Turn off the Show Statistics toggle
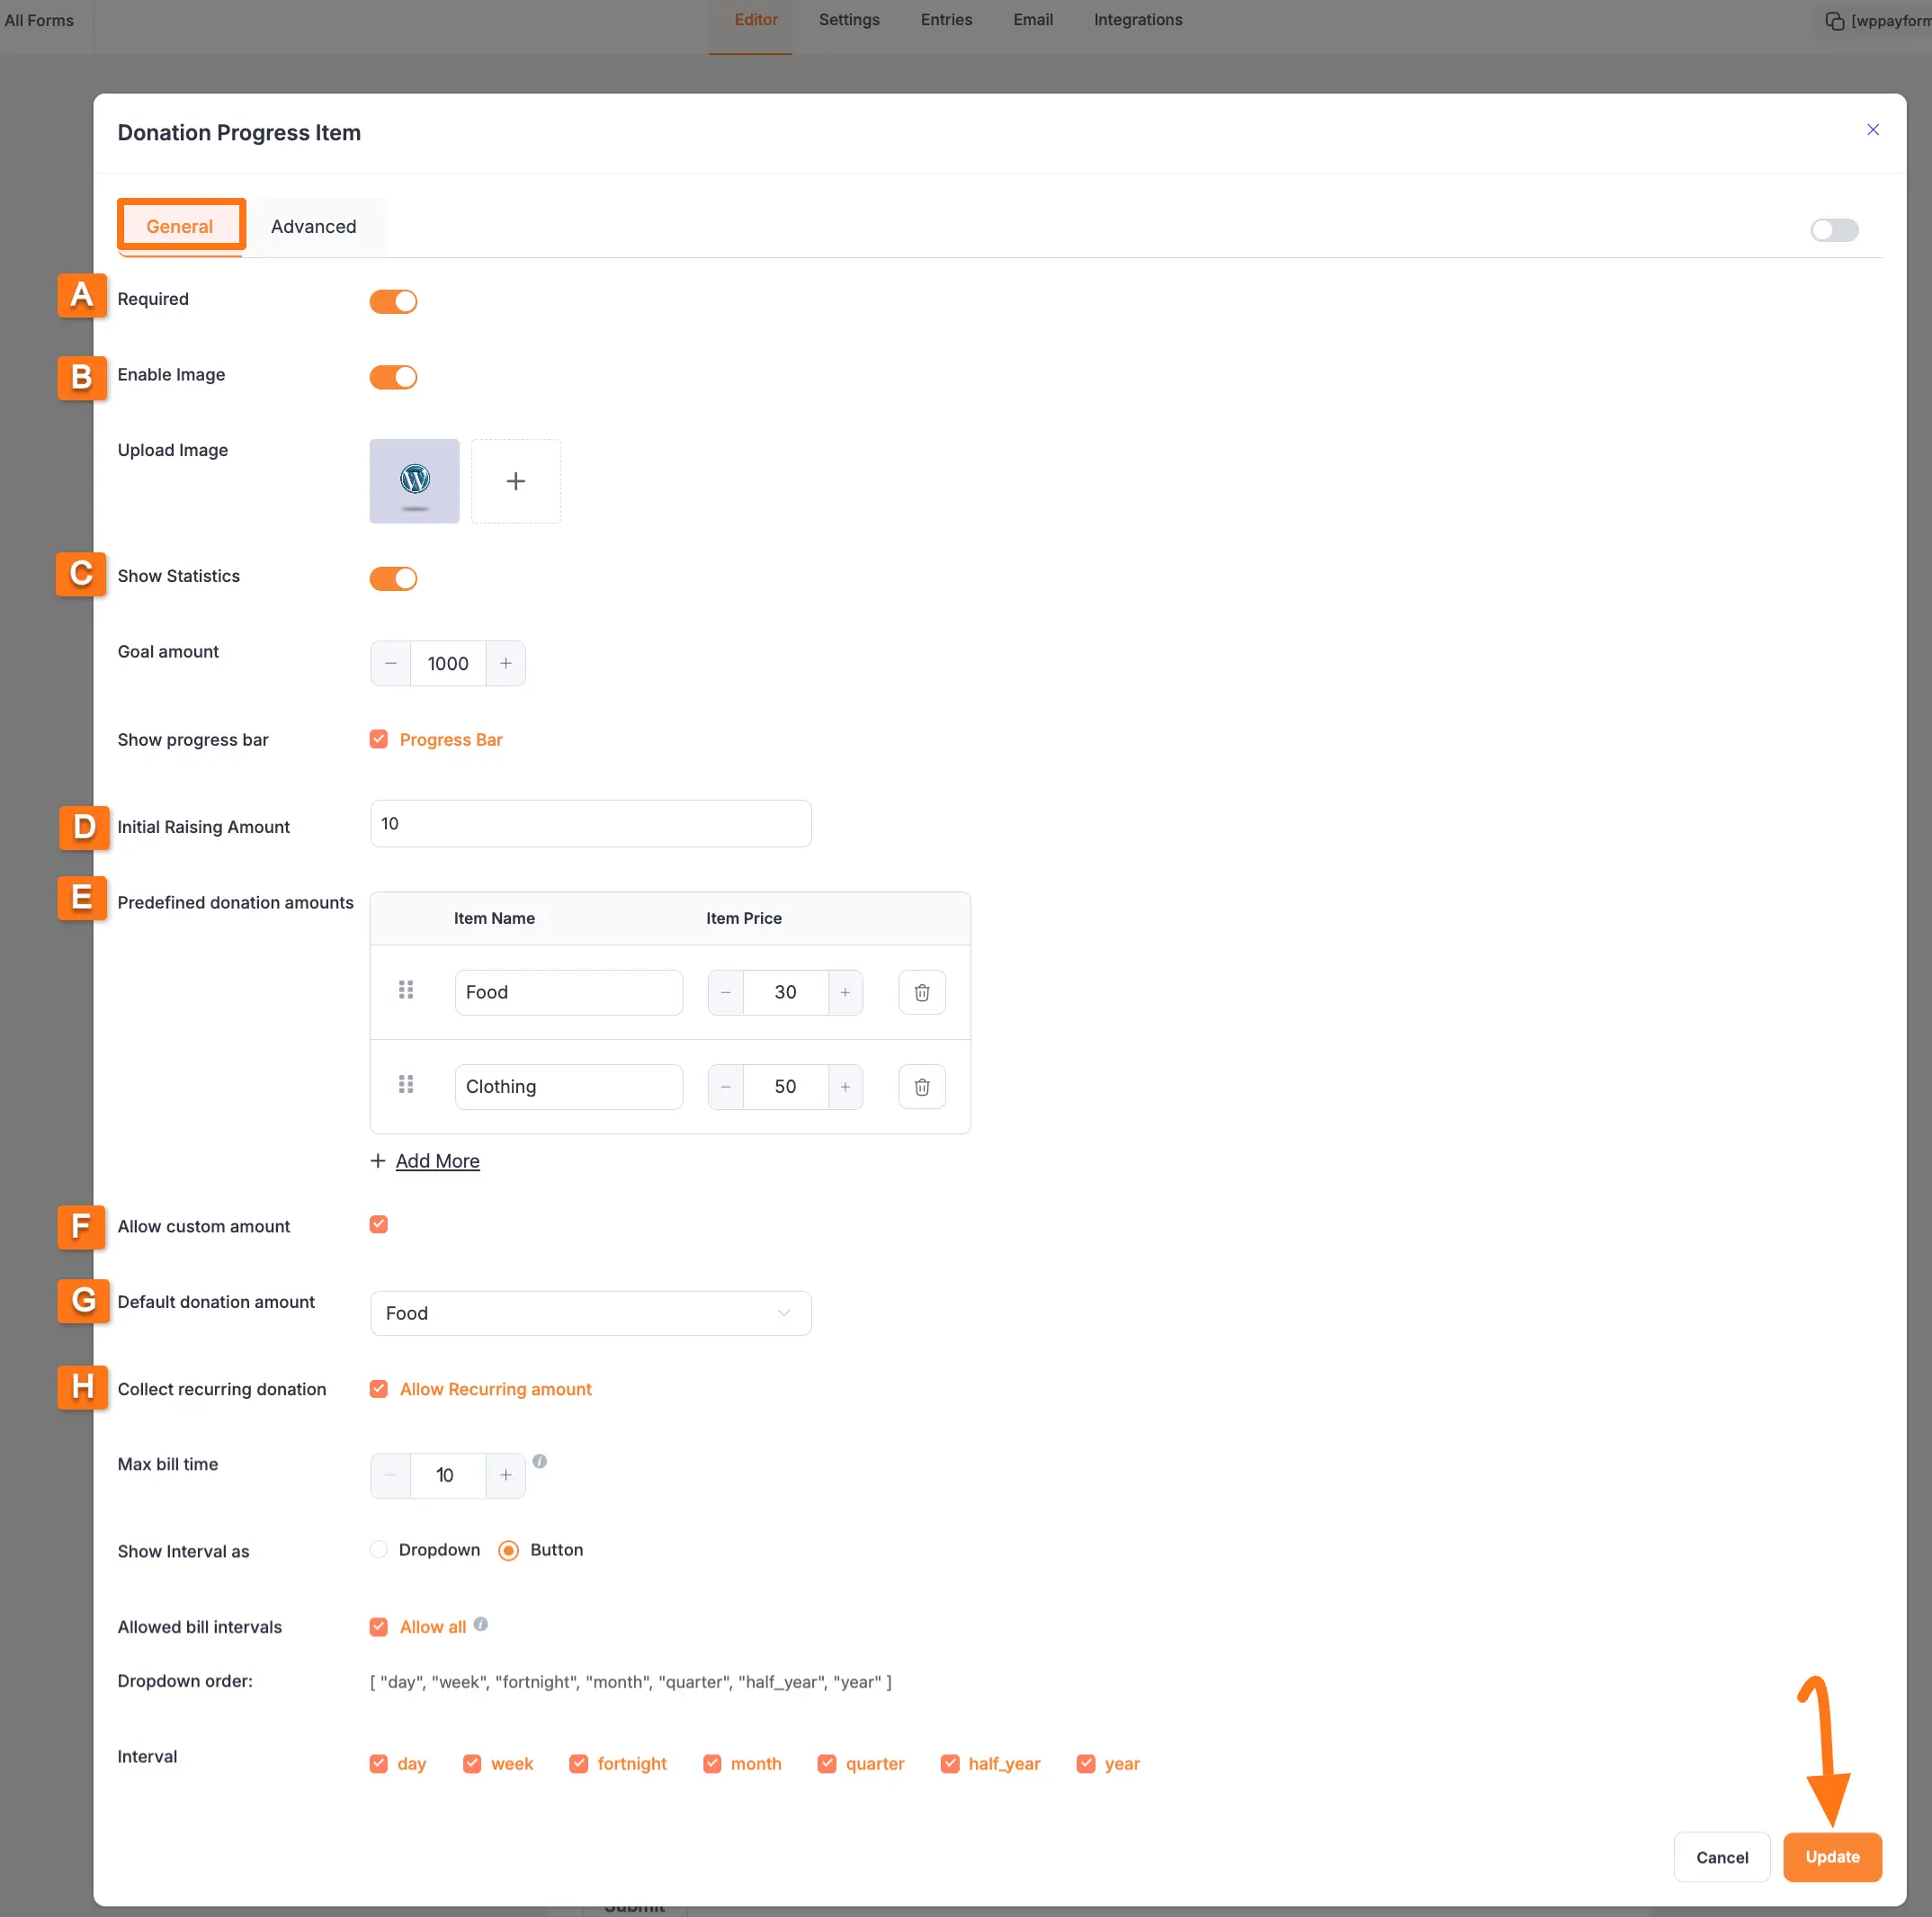 click(393, 578)
